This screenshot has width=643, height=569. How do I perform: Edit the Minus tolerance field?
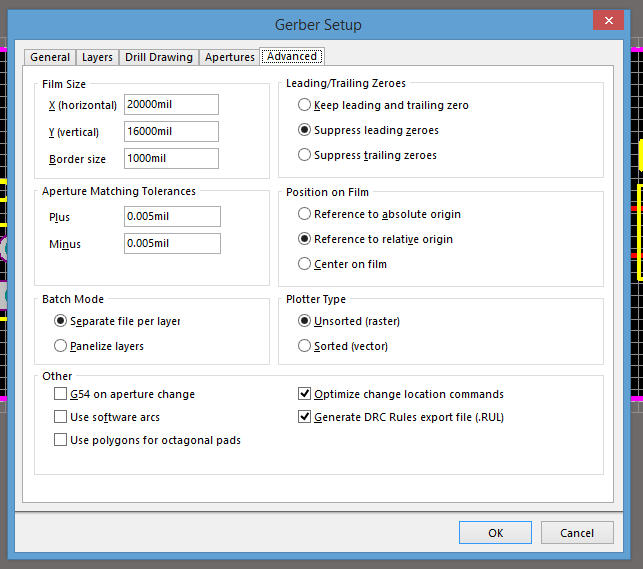[172, 244]
